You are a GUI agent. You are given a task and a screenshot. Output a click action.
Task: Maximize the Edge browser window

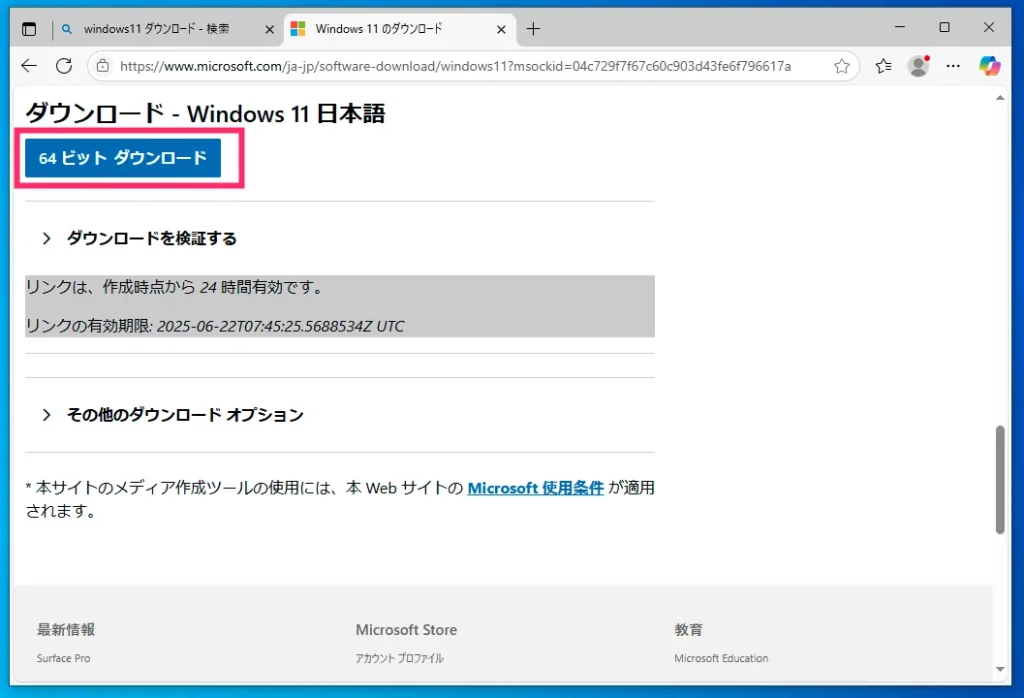click(944, 27)
